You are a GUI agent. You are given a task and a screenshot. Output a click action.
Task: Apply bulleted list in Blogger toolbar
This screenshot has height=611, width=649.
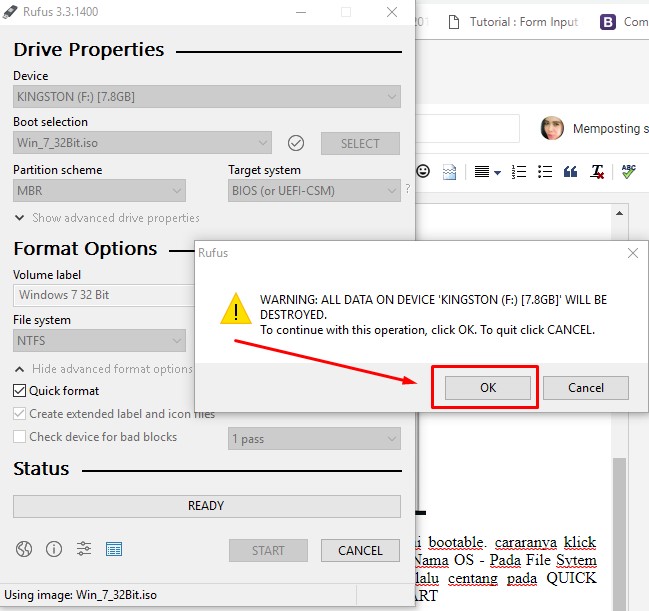545,171
